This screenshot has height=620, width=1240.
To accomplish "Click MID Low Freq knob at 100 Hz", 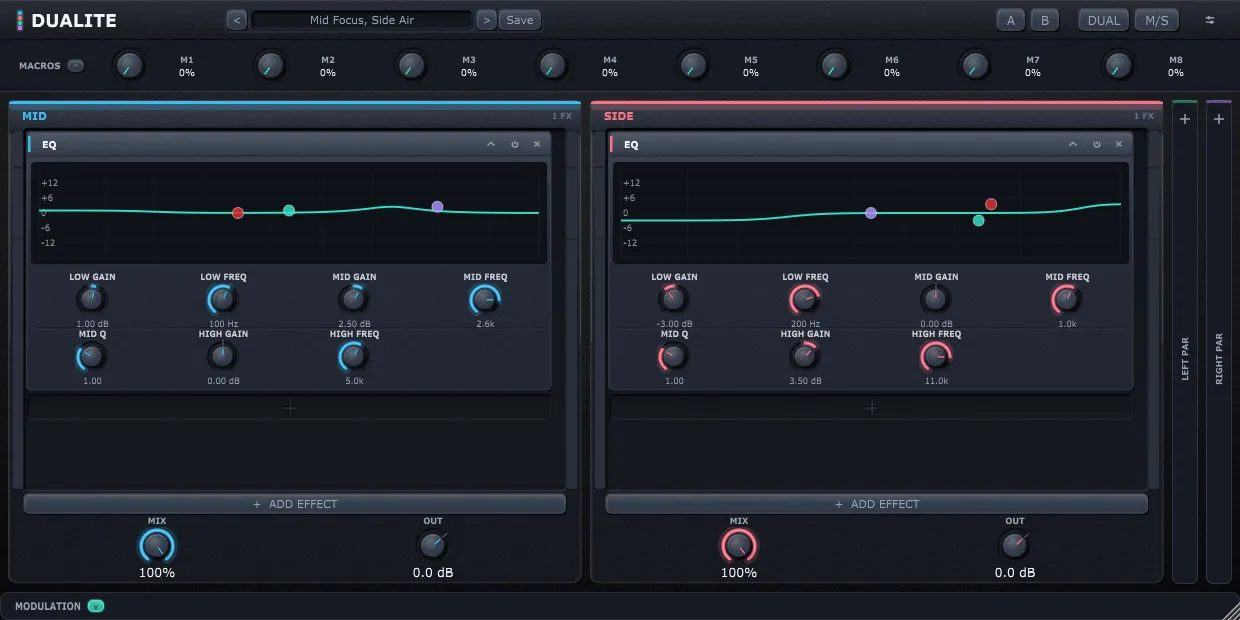I will pos(222,299).
